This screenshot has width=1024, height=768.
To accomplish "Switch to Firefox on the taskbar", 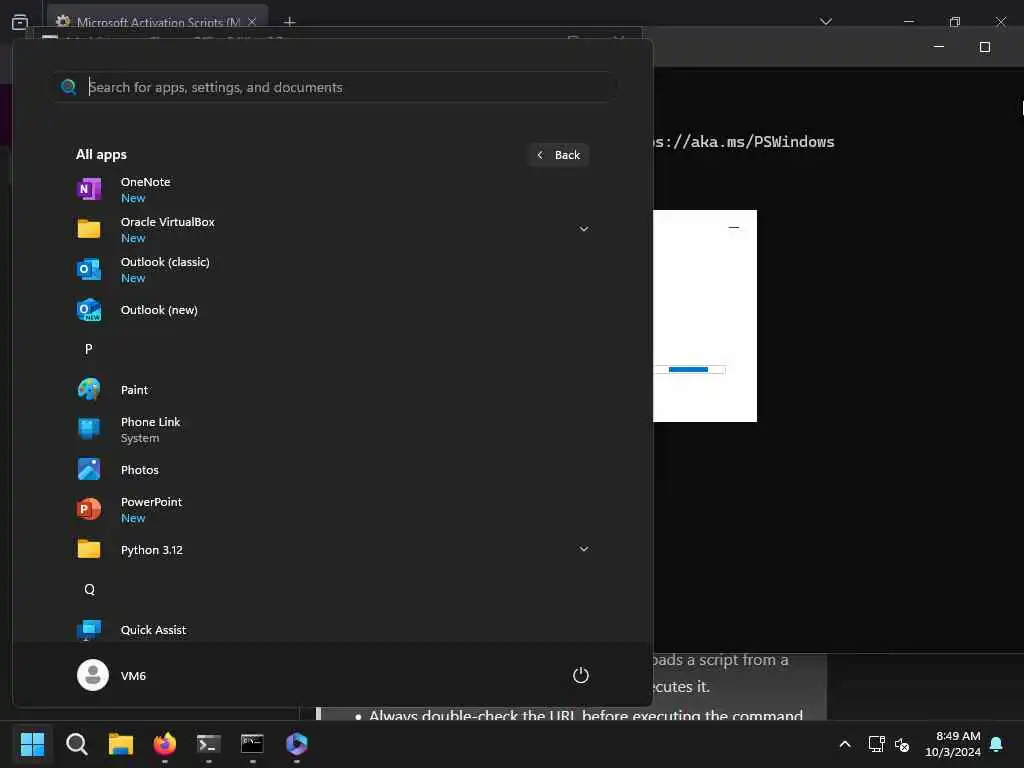I will tap(165, 744).
